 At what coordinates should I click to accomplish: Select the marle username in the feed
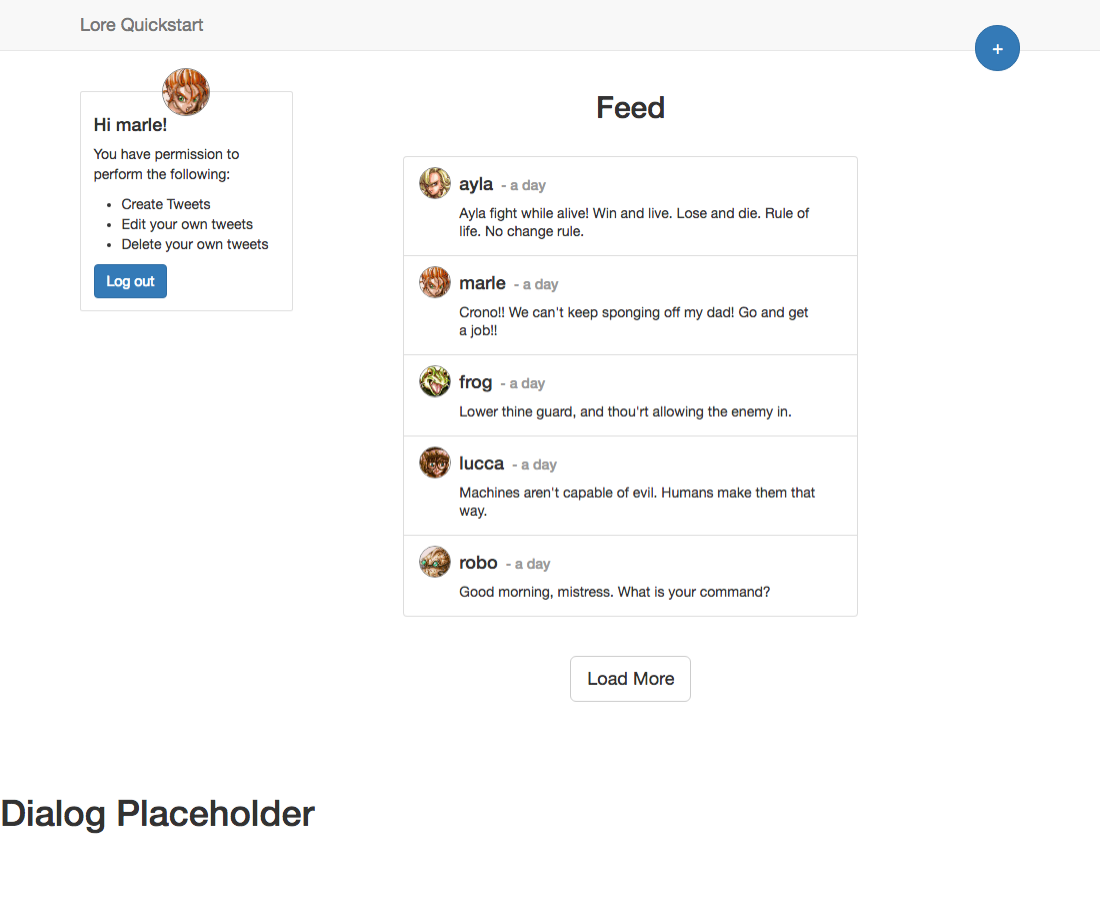(482, 283)
